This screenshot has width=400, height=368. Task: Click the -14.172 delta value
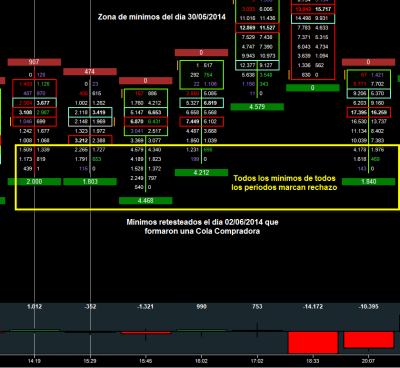313,306
